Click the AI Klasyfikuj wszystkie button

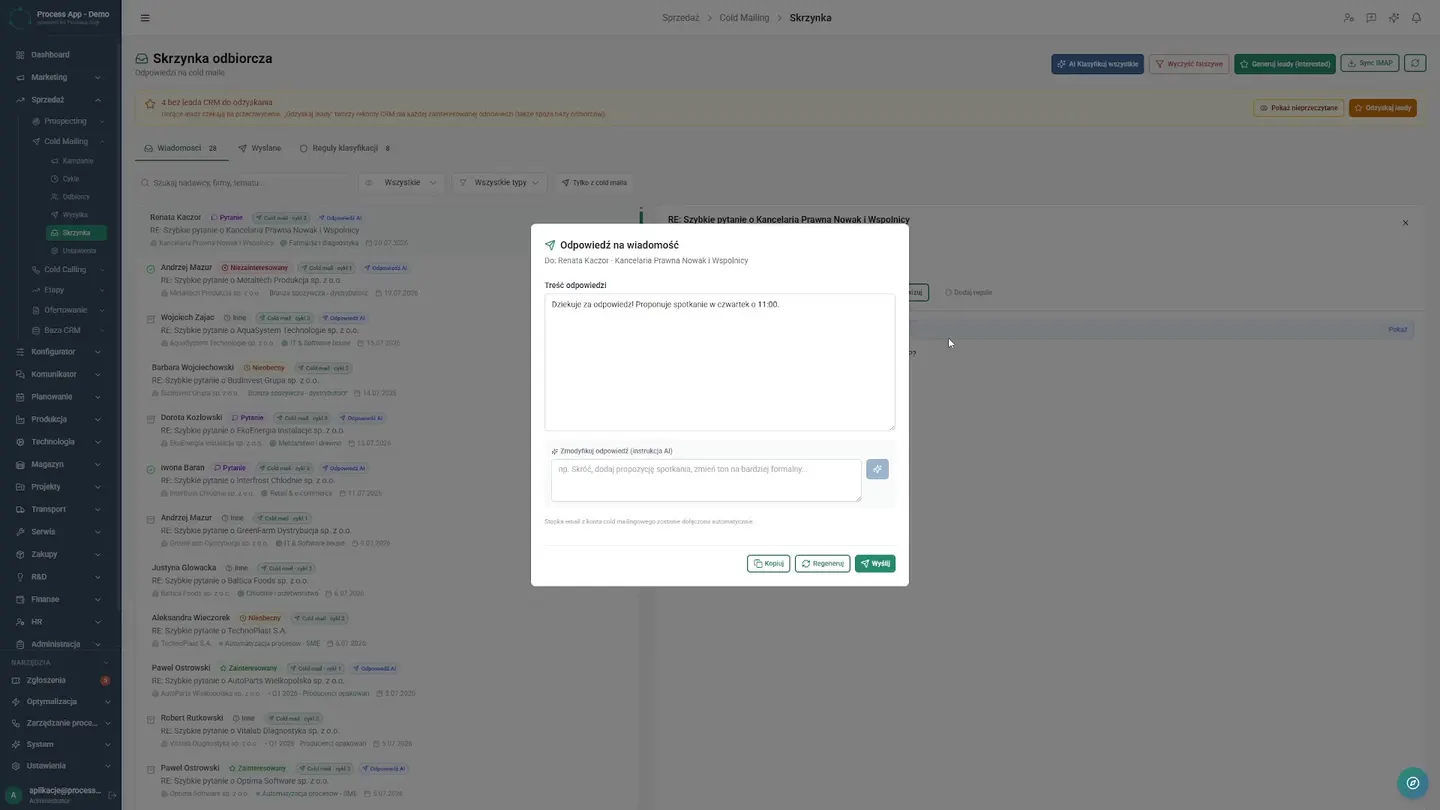pos(1097,63)
